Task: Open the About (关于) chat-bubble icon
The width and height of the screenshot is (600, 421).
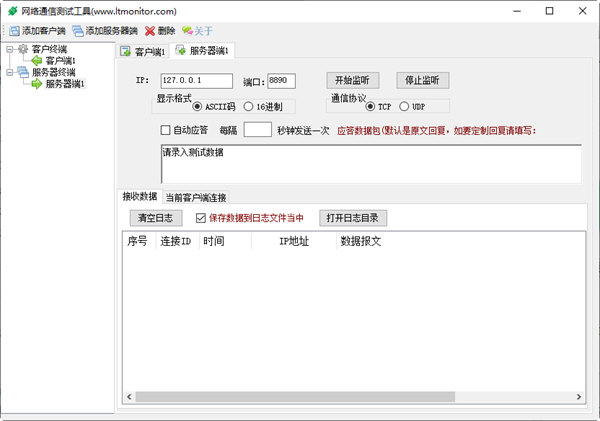Action: pos(188,31)
